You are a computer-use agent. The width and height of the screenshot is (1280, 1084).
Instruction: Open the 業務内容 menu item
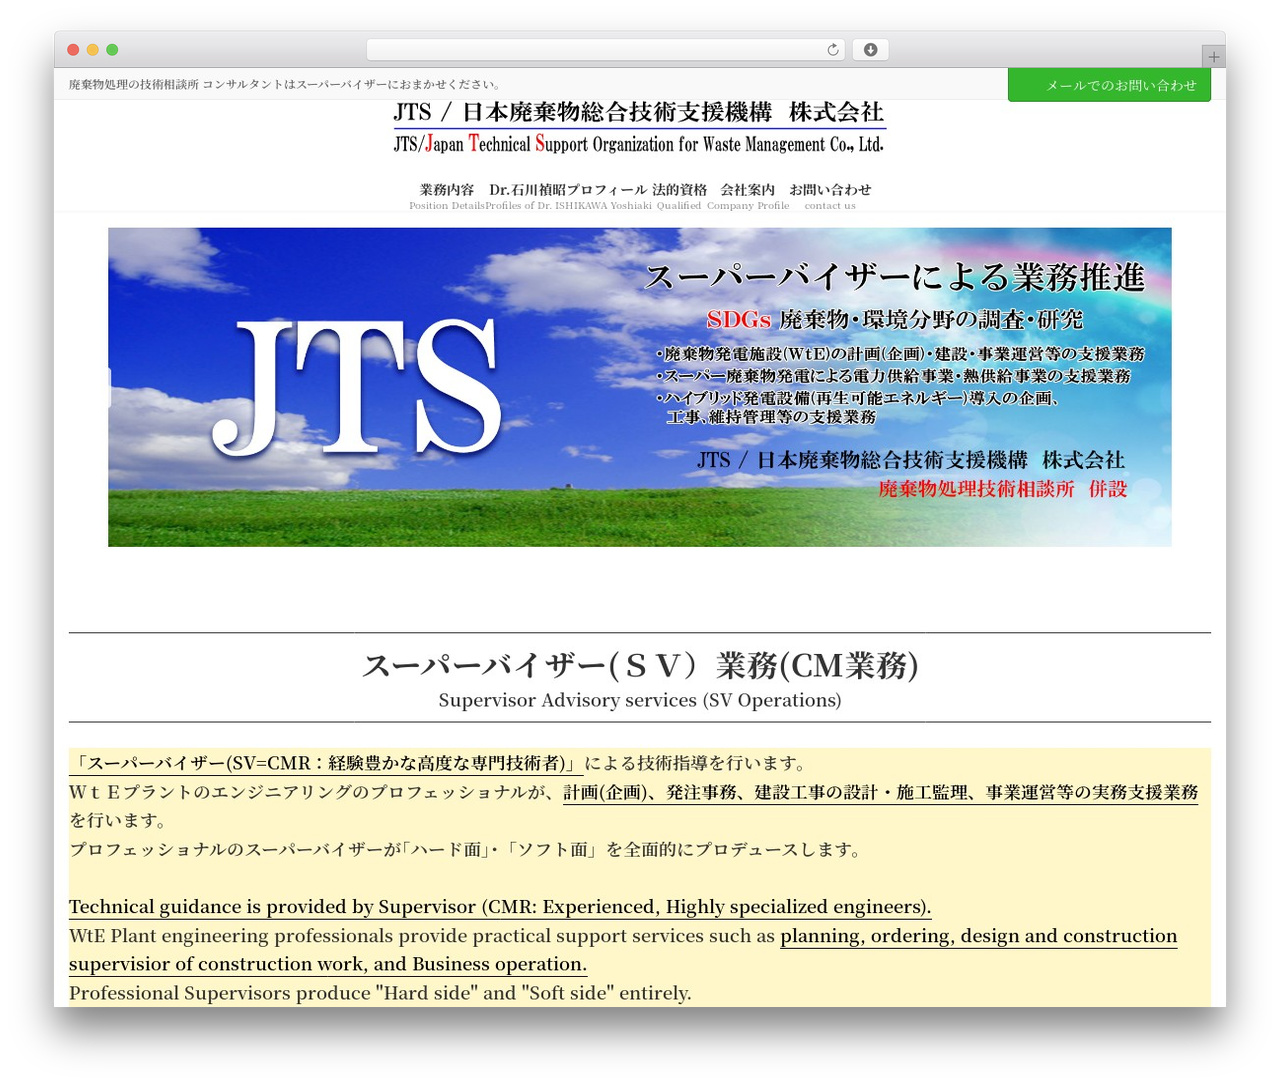tap(447, 196)
